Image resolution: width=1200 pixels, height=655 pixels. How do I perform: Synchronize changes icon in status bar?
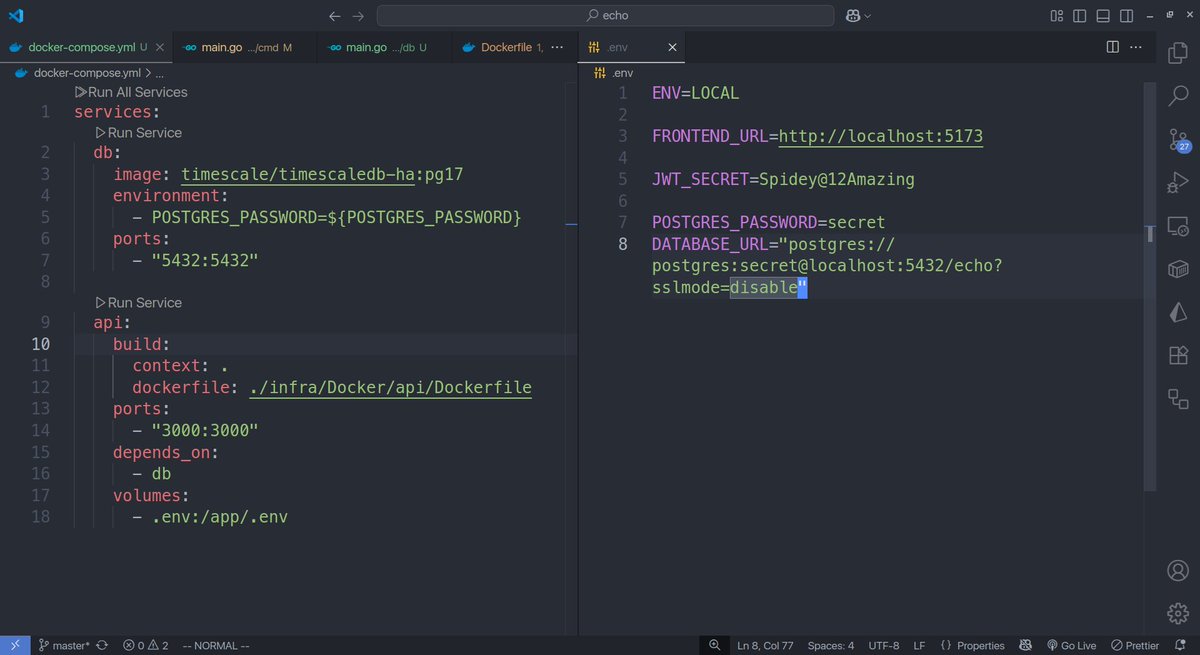pos(102,645)
